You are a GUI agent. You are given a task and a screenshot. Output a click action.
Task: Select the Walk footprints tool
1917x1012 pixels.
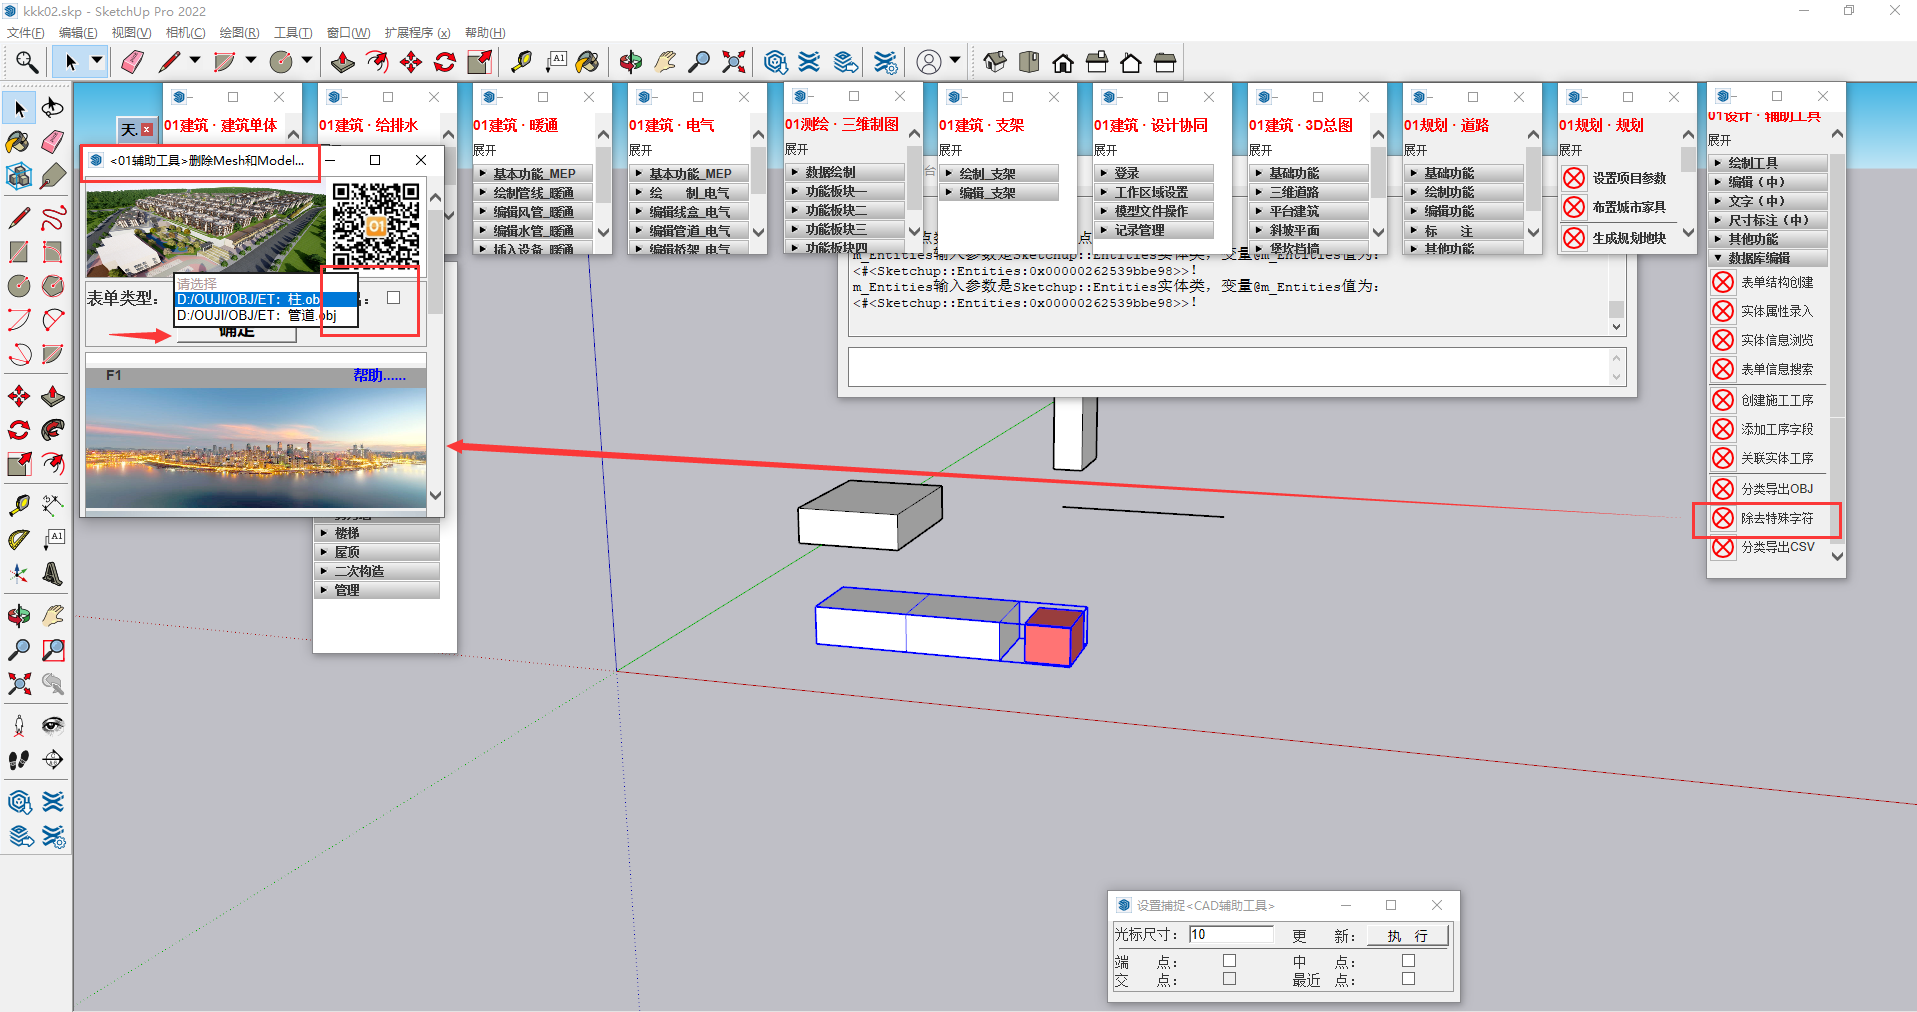(x=18, y=760)
